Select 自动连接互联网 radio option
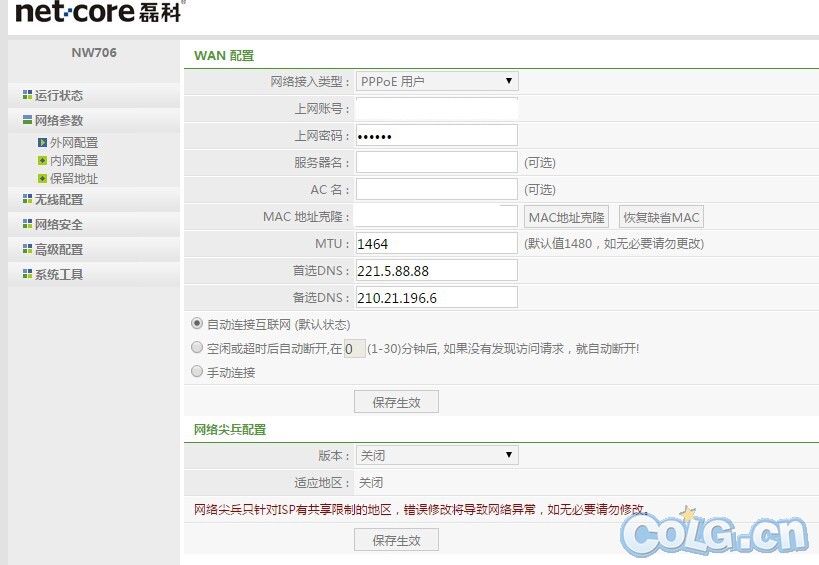819x565 pixels. (197, 324)
